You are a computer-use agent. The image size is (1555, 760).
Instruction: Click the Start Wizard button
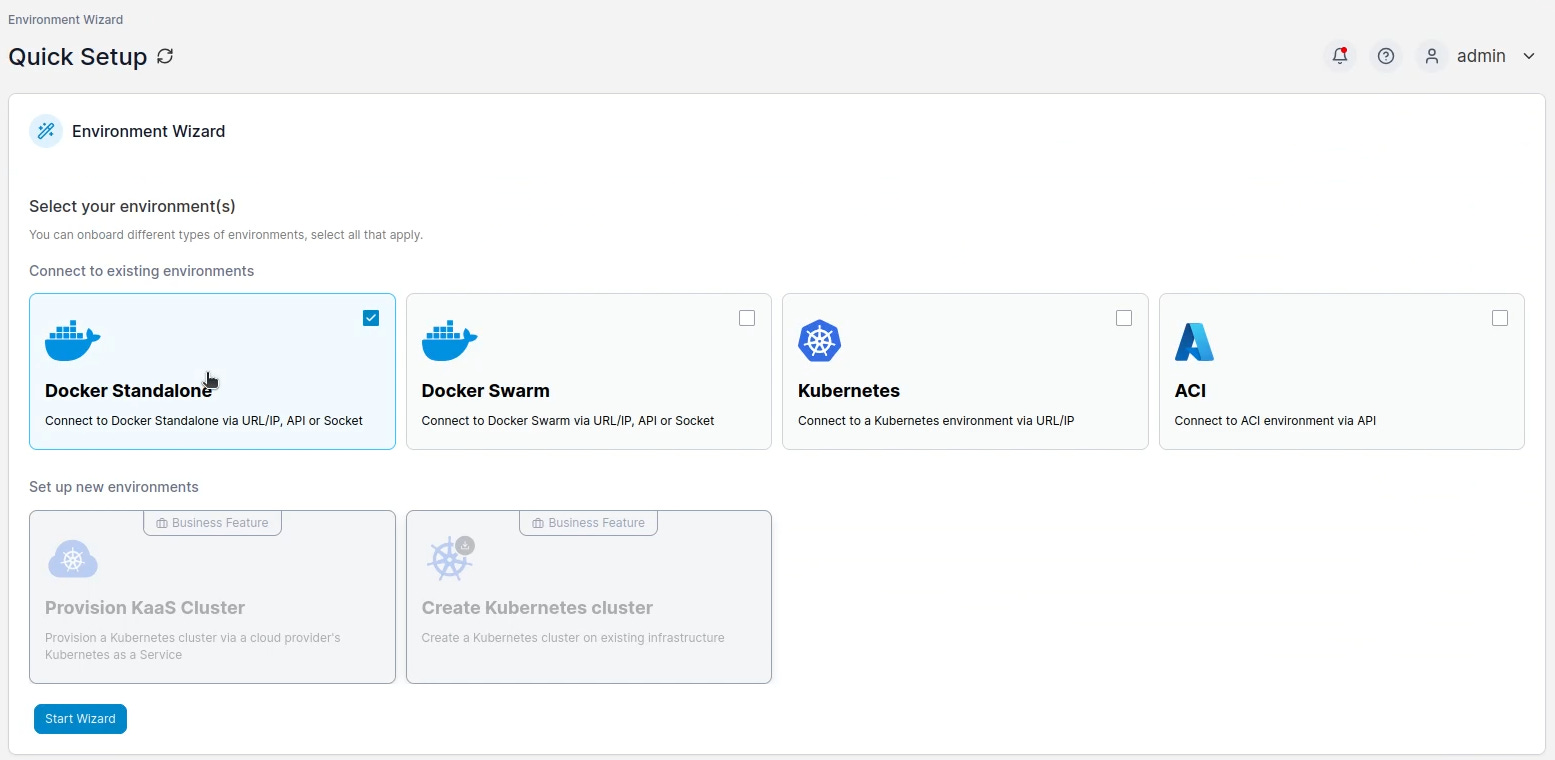tap(80, 719)
